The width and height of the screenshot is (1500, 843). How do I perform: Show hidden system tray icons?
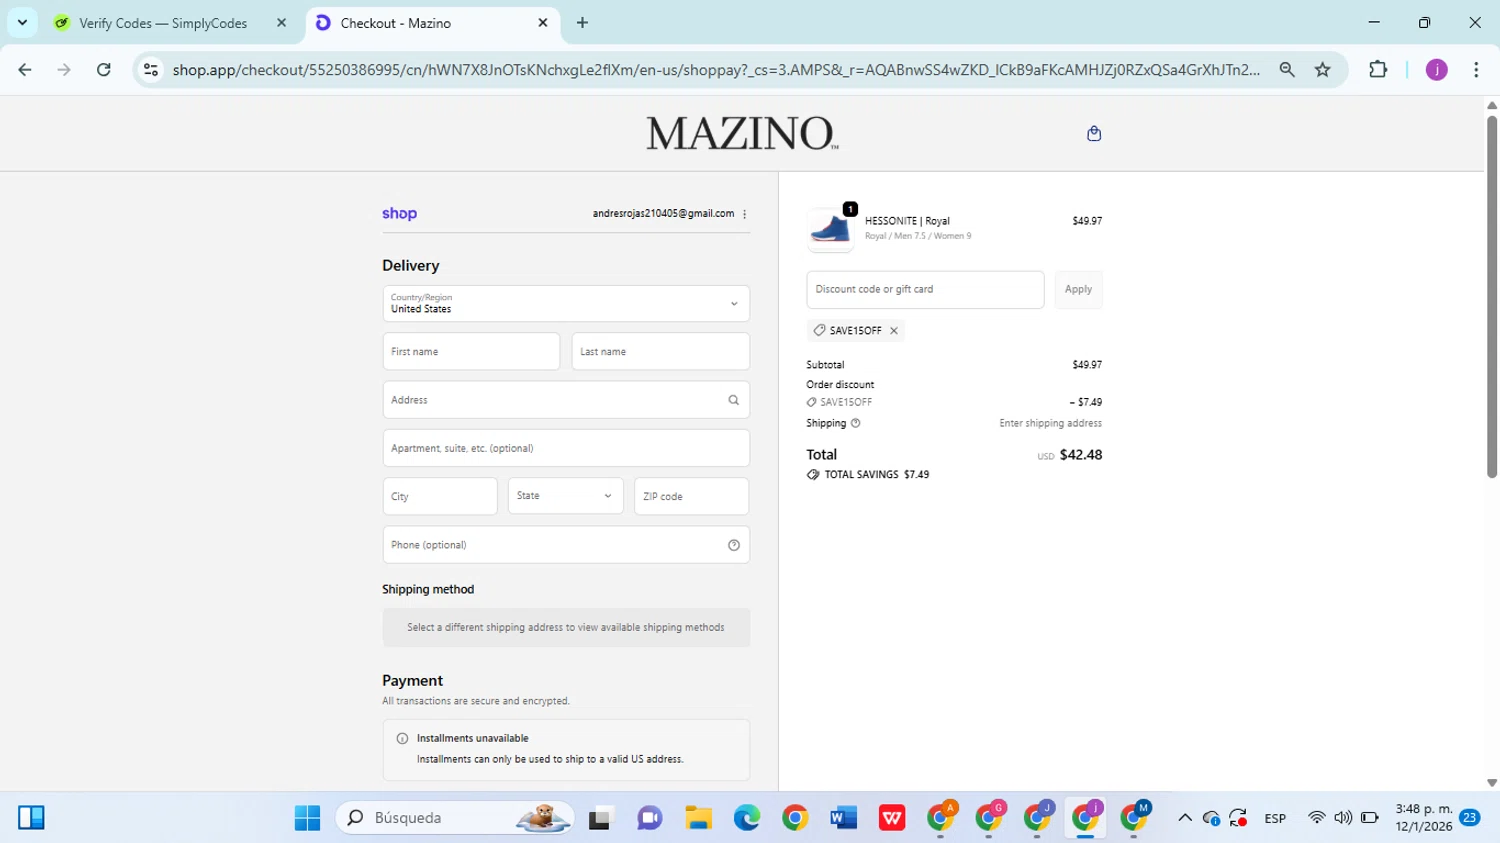tap(1185, 818)
